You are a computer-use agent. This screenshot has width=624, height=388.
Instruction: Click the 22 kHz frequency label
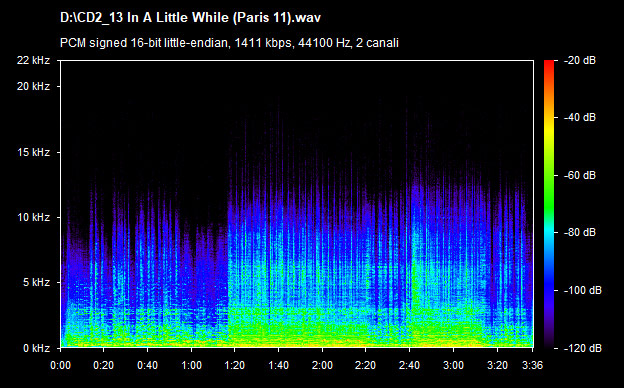point(33,60)
